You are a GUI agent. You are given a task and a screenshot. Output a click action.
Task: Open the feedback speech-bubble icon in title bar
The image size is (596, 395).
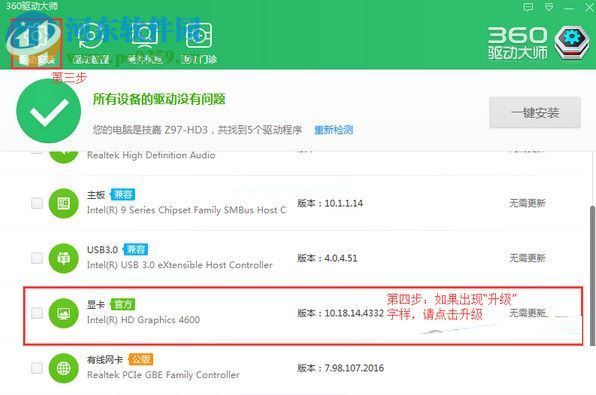coord(528,7)
